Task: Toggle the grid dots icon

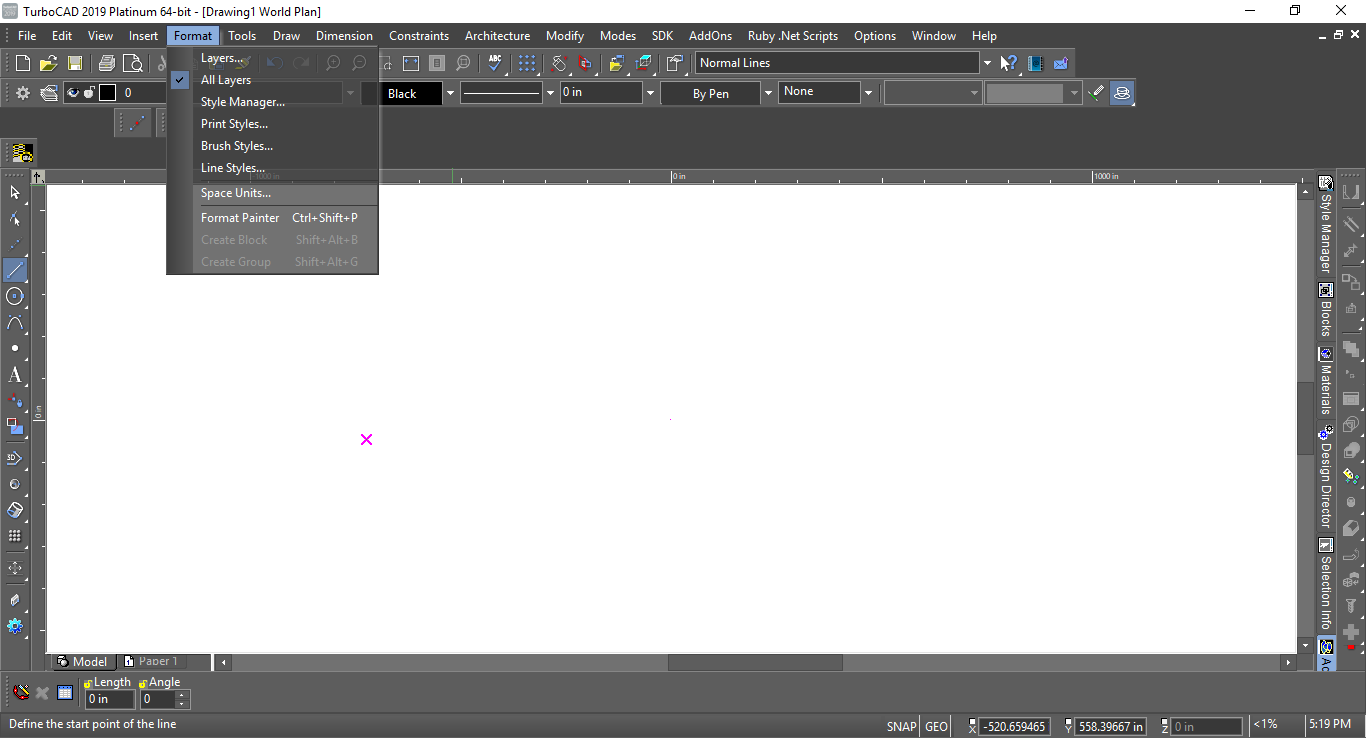Action: 526,63
